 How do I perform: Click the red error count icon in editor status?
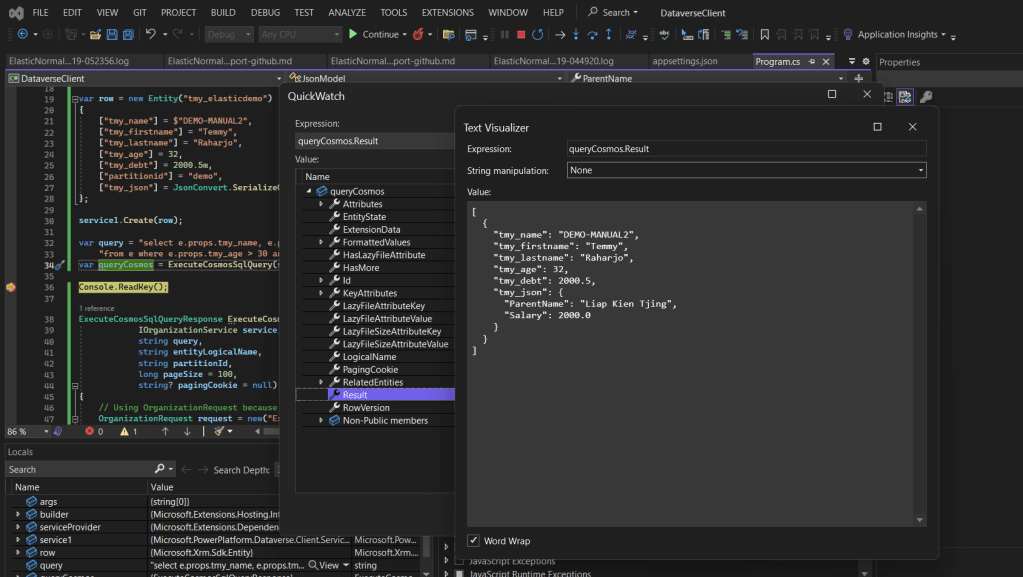point(89,431)
